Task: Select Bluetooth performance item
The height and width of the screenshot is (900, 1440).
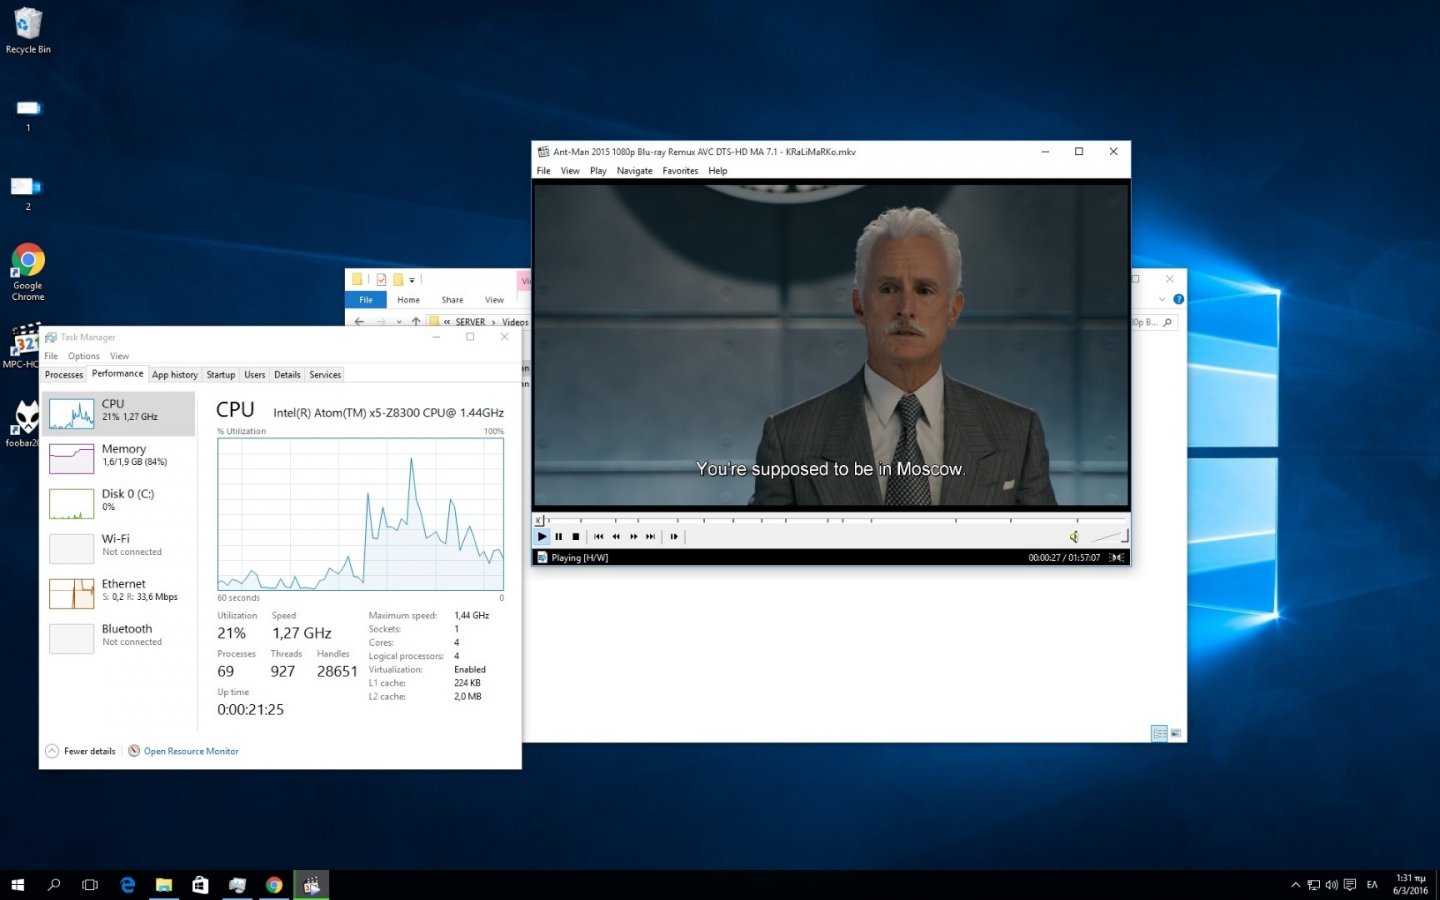Action: [119, 638]
